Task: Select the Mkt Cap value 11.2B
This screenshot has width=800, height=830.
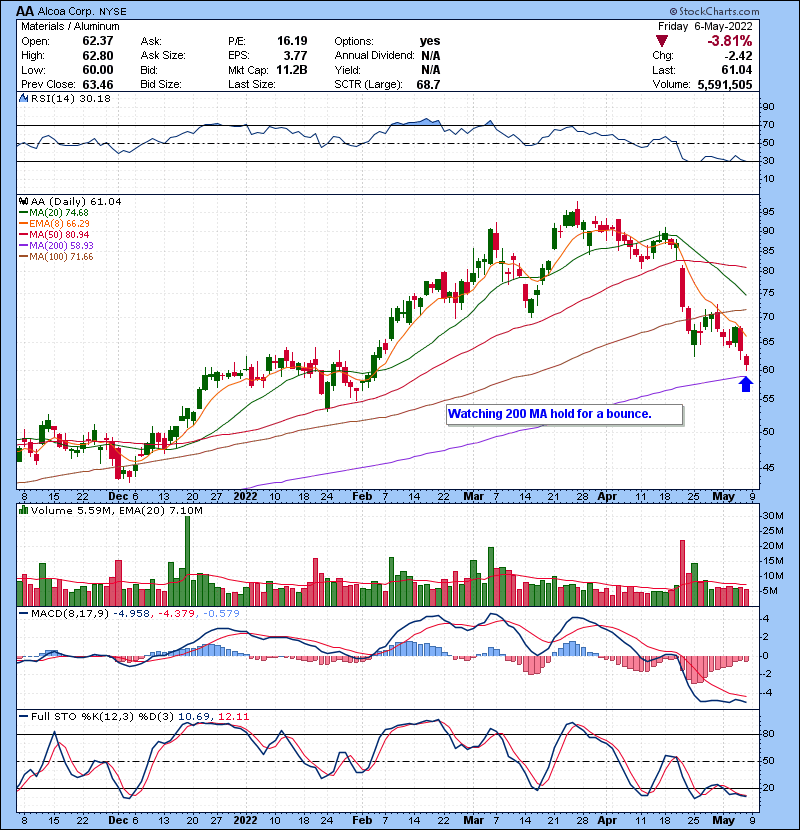Action: pyautogui.click(x=292, y=70)
